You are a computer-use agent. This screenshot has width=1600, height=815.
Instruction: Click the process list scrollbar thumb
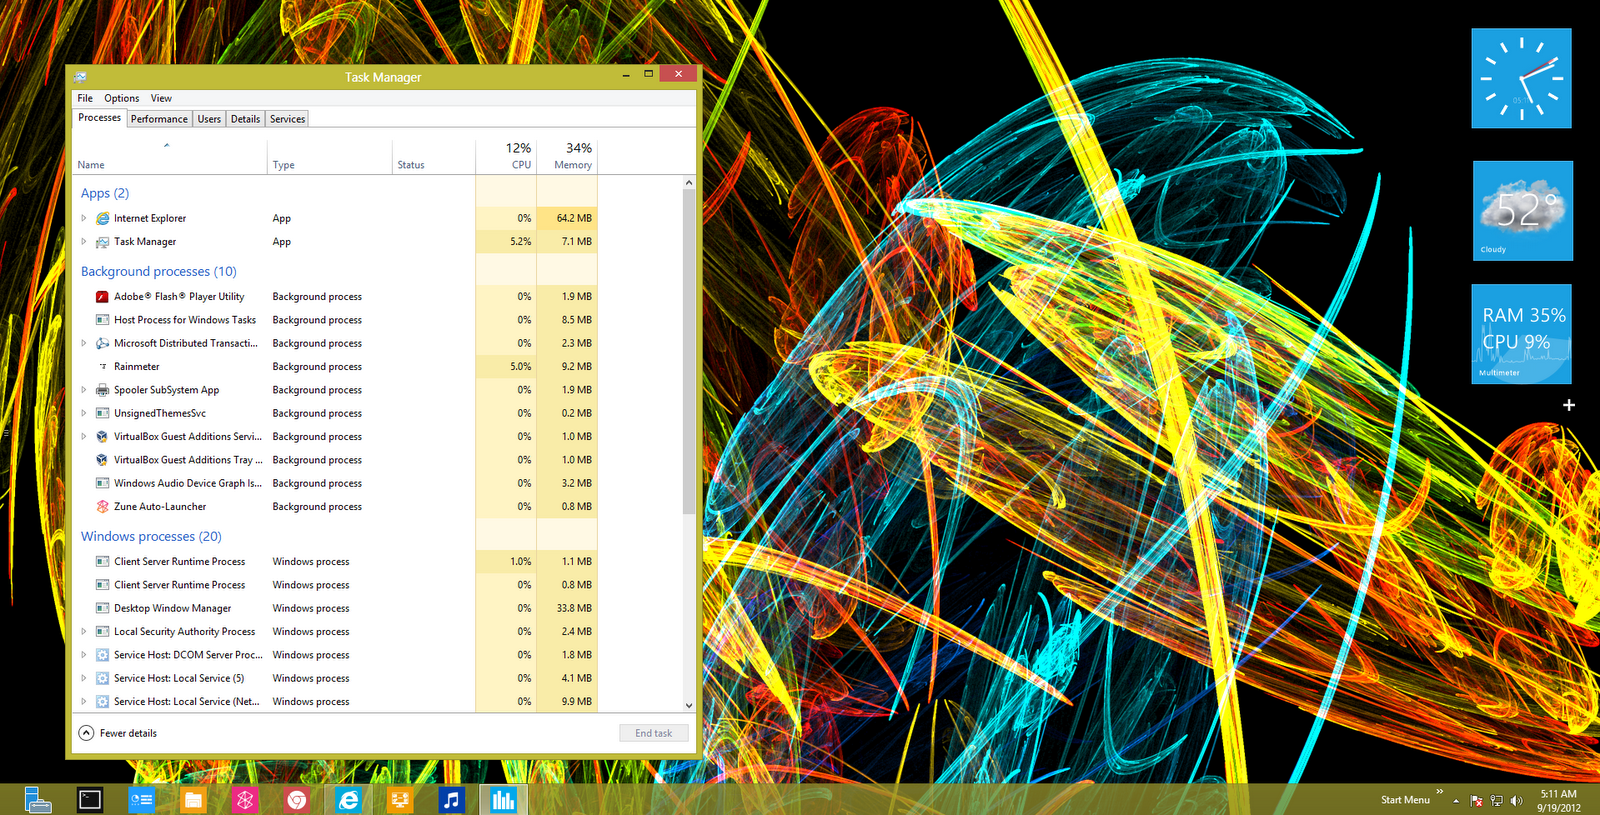(x=689, y=352)
